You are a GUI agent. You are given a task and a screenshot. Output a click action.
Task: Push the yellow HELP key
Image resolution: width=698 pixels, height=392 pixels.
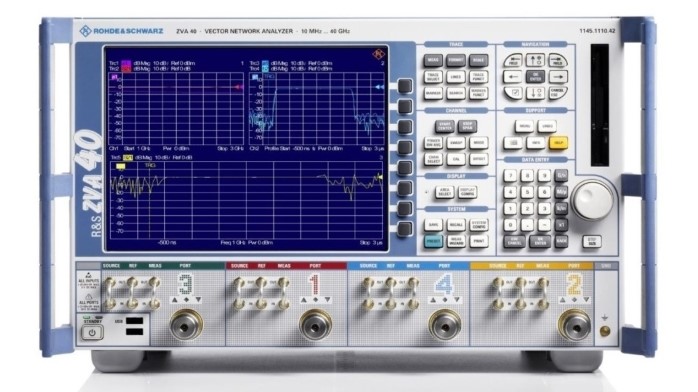[558, 143]
